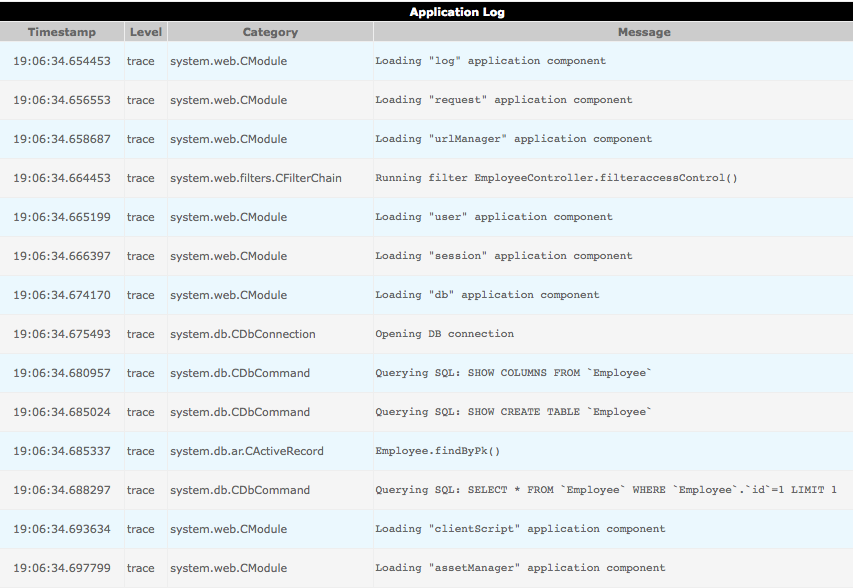853x588 pixels.
Task: Click the system.db.CDbConnection category cell
Action: (243, 334)
